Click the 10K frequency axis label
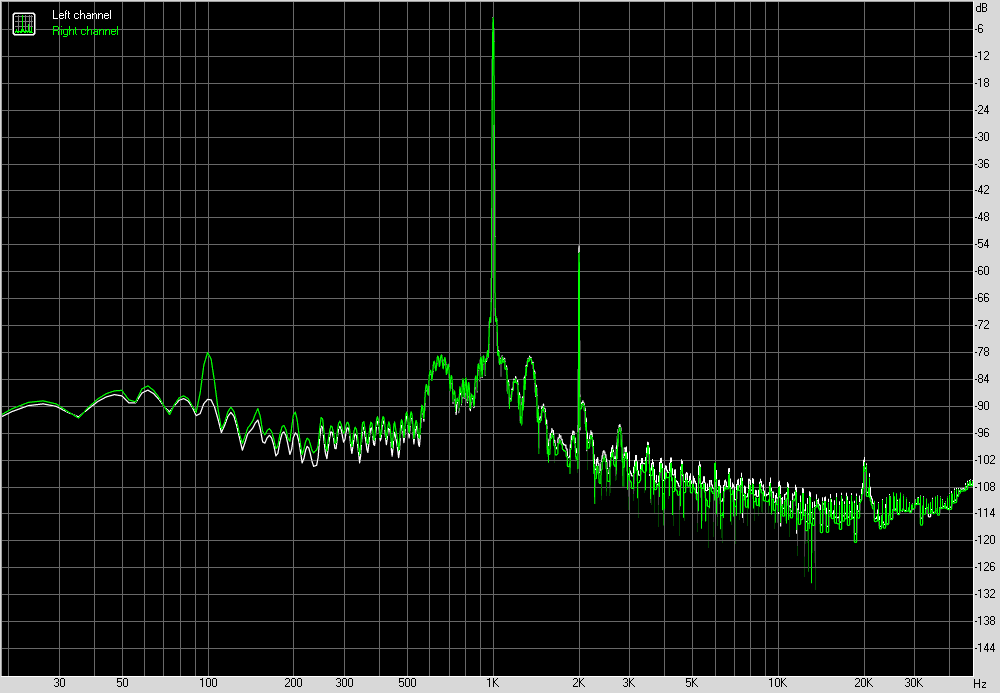The height and width of the screenshot is (693, 1000). click(x=778, y=683)
